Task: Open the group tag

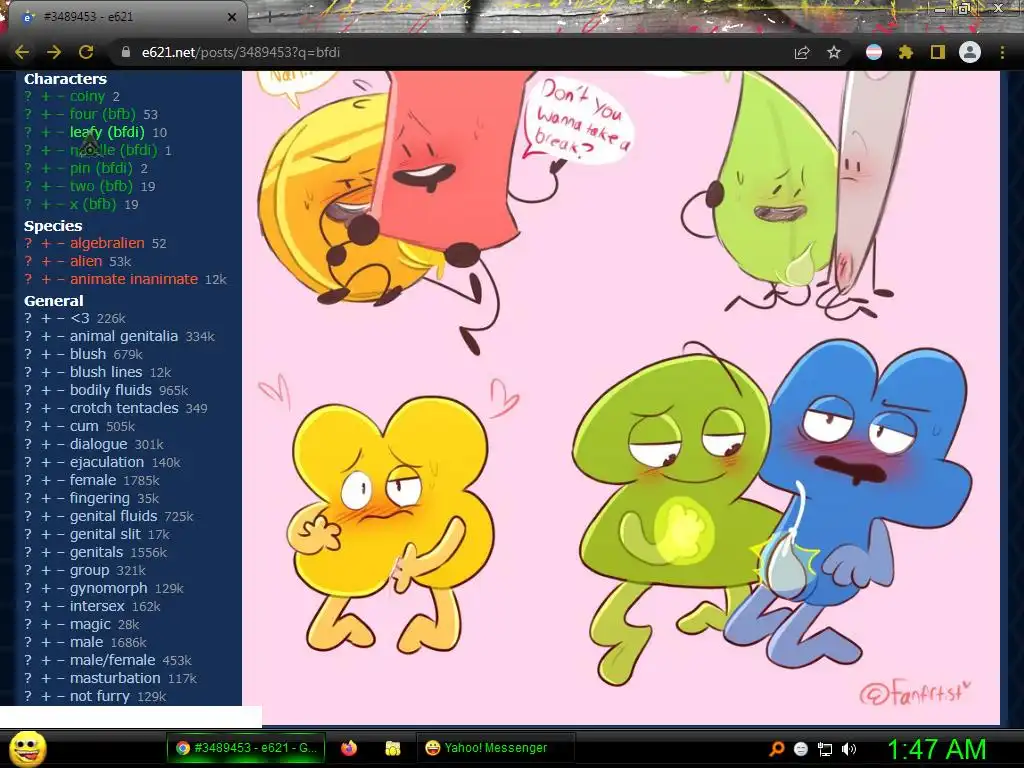Action: 89,570
